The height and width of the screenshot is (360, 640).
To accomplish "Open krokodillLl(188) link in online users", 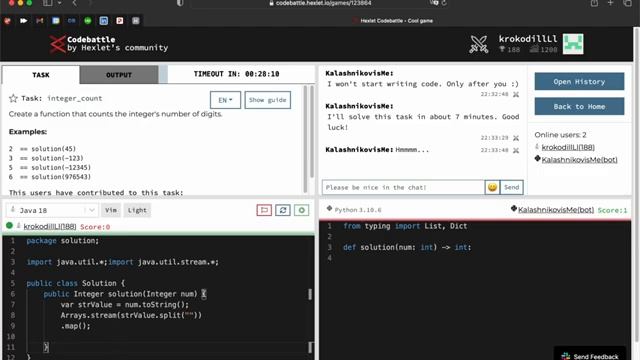I will pos(568,147).
